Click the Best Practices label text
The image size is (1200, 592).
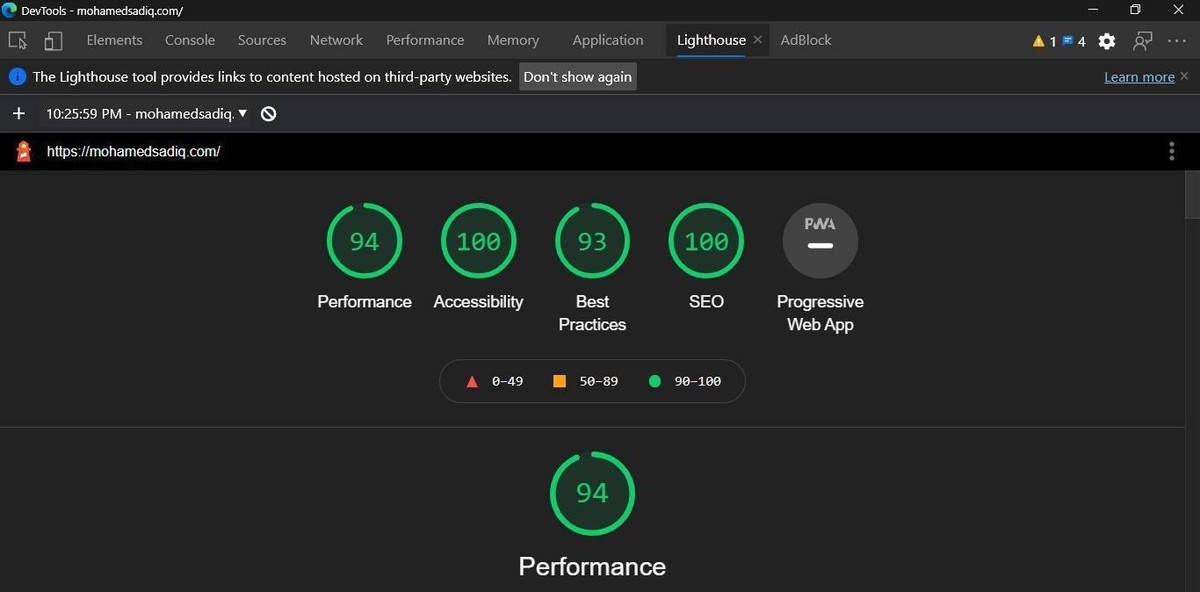[x=592, y=313]
